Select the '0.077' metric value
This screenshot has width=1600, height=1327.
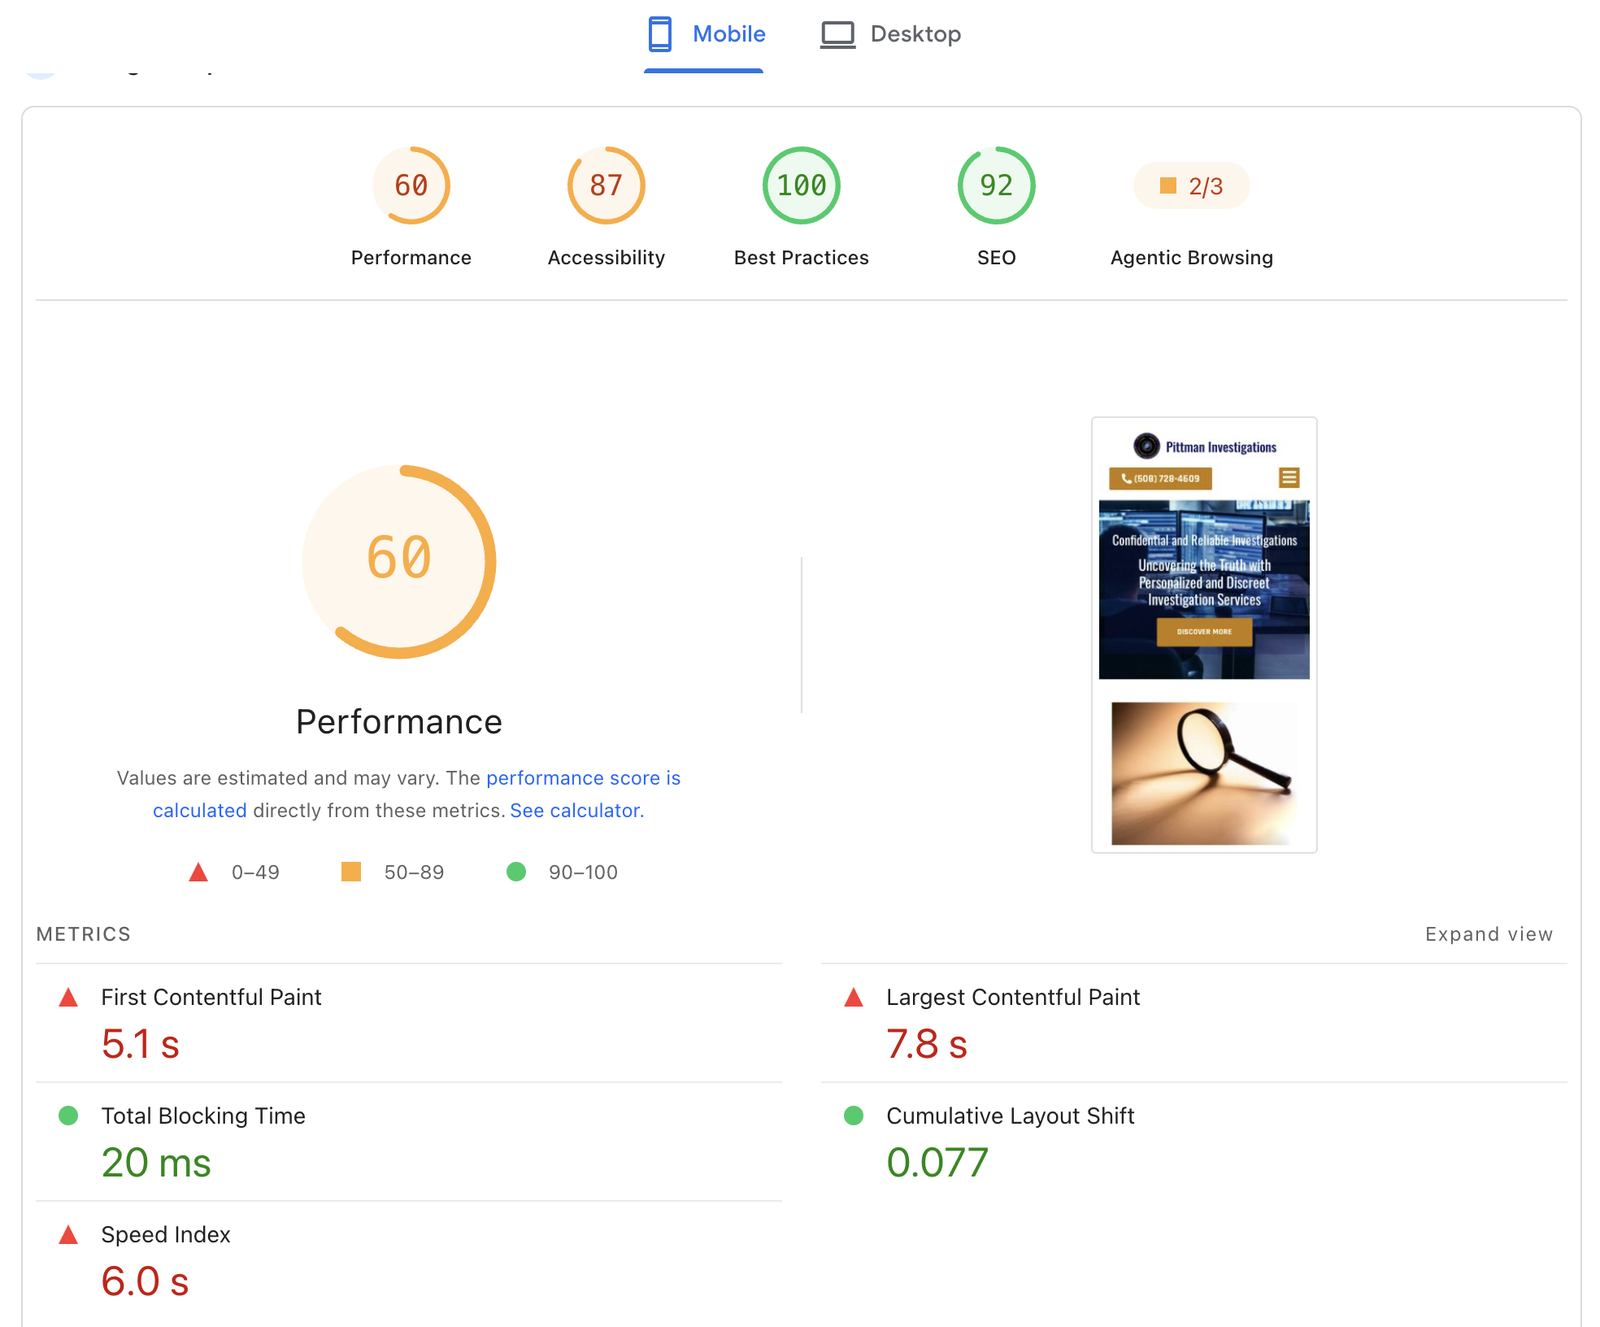(937, 1163)
